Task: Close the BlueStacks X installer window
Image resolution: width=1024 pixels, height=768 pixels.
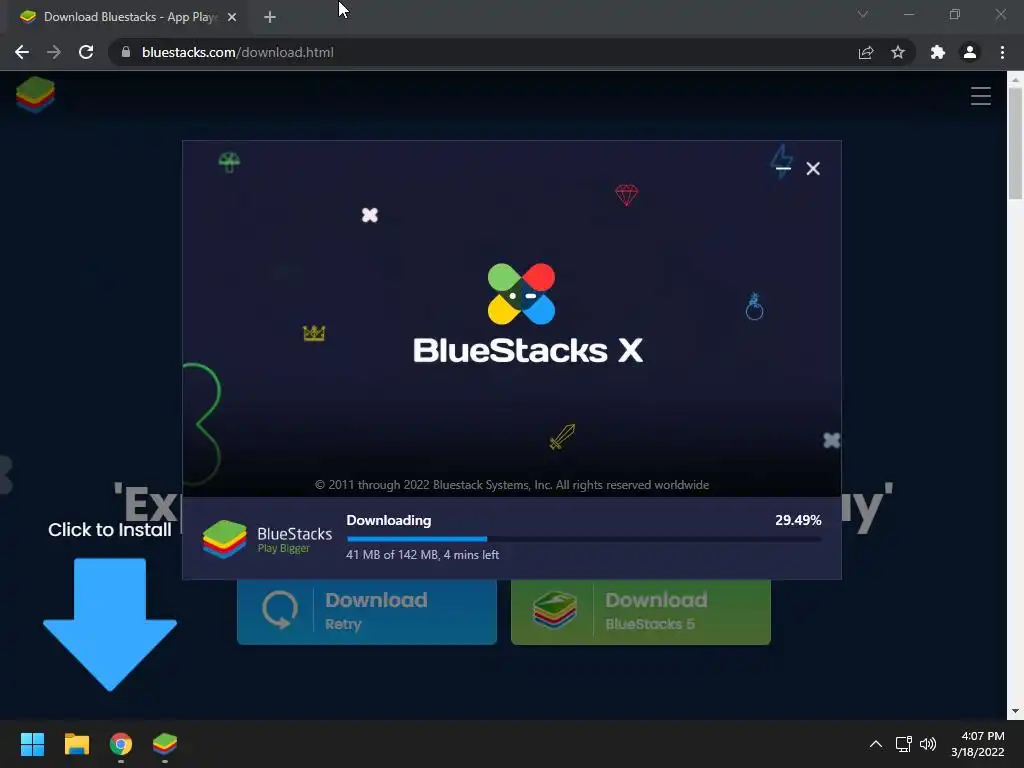Action: tap(813, 168)
